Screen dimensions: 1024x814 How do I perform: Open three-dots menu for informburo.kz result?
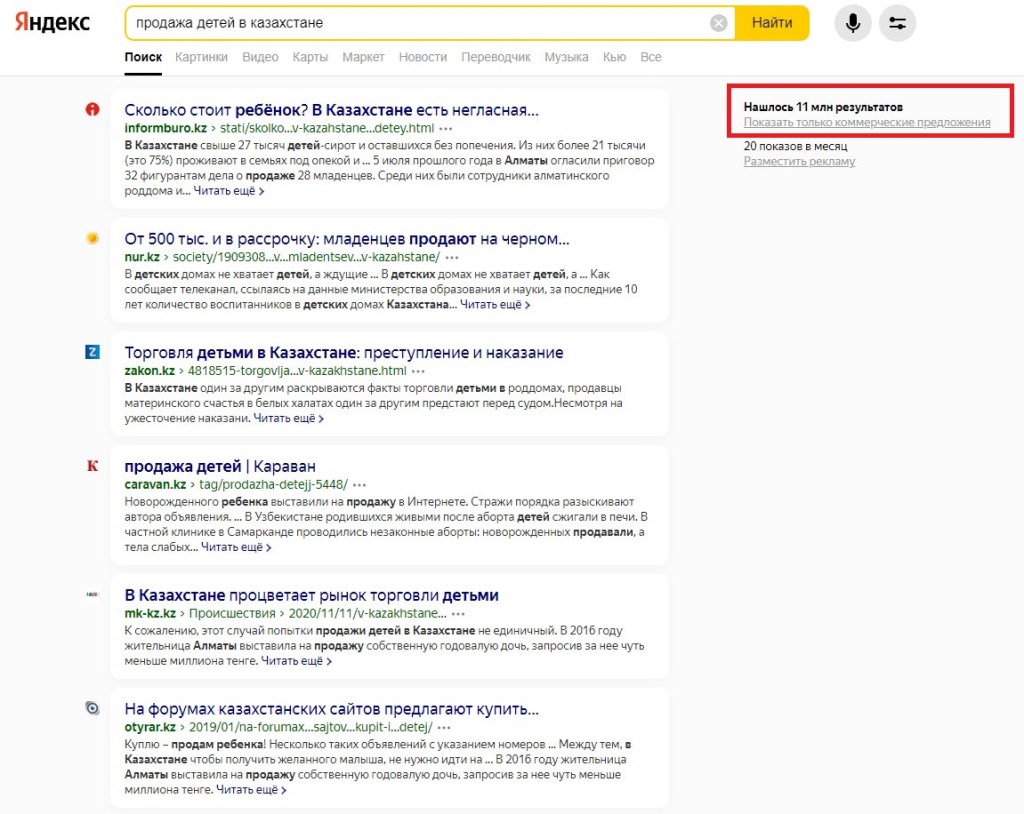click(446, 129)
